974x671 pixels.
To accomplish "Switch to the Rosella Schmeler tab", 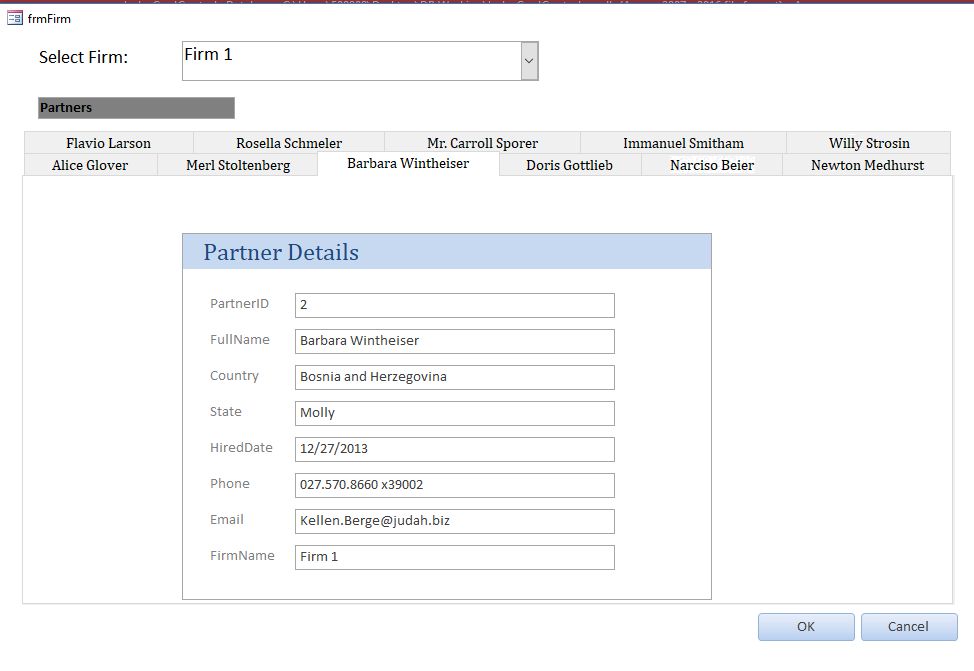I will [289, 143].
